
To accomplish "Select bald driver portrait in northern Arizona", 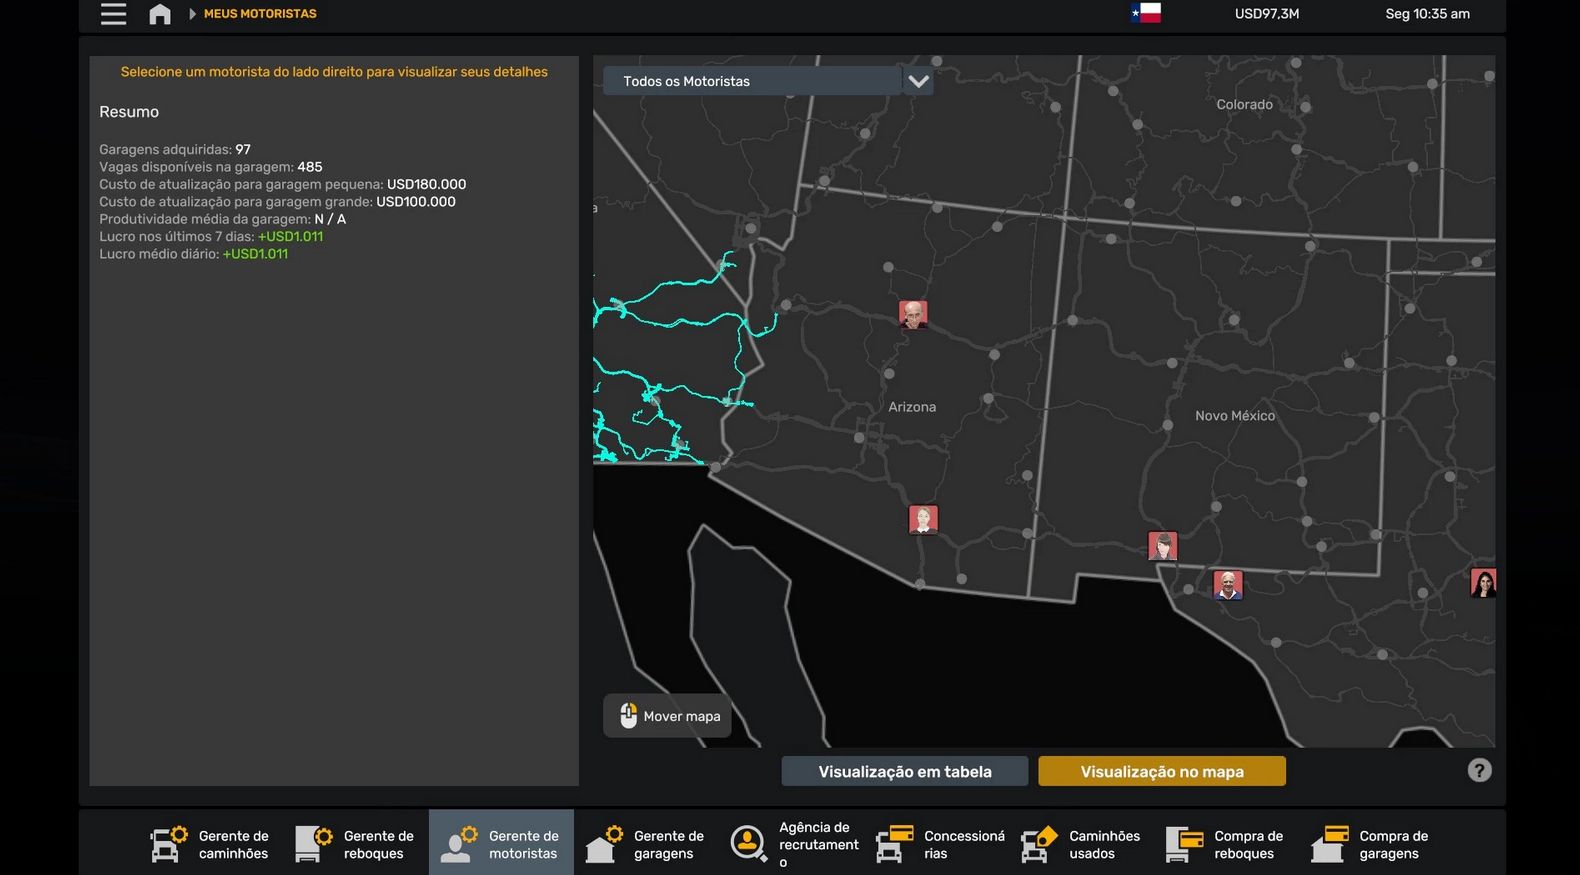I will 912,314.
